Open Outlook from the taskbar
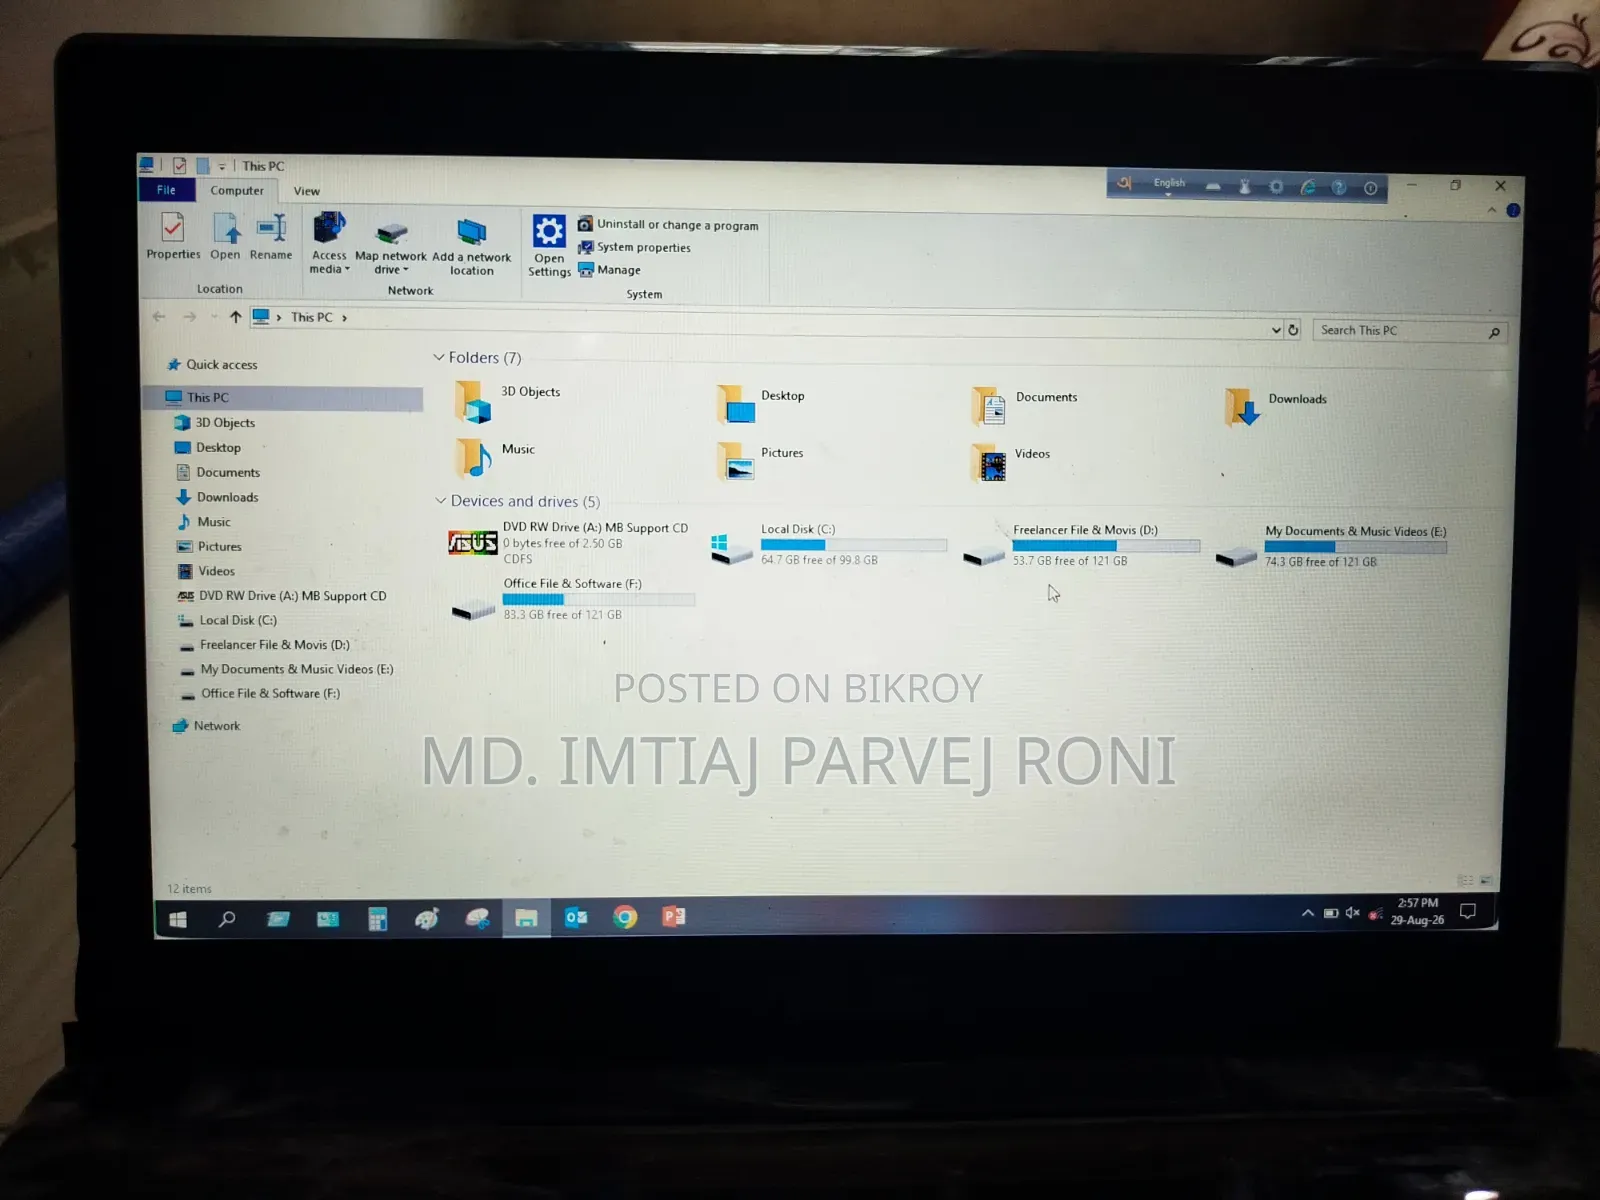This screenshot has height=1200, width=1600. (x=576, y=917)
